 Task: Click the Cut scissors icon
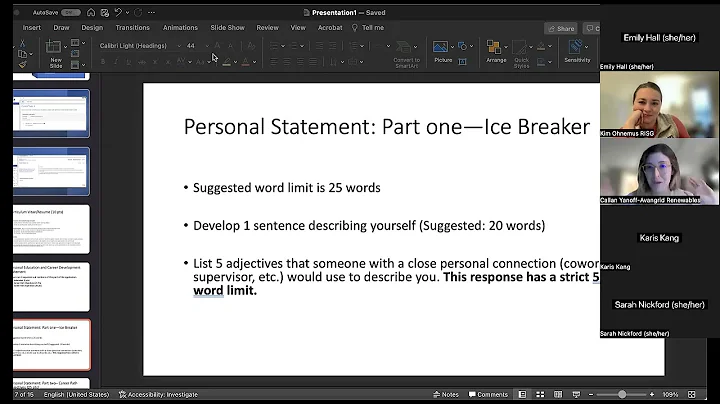click(22, 43)
